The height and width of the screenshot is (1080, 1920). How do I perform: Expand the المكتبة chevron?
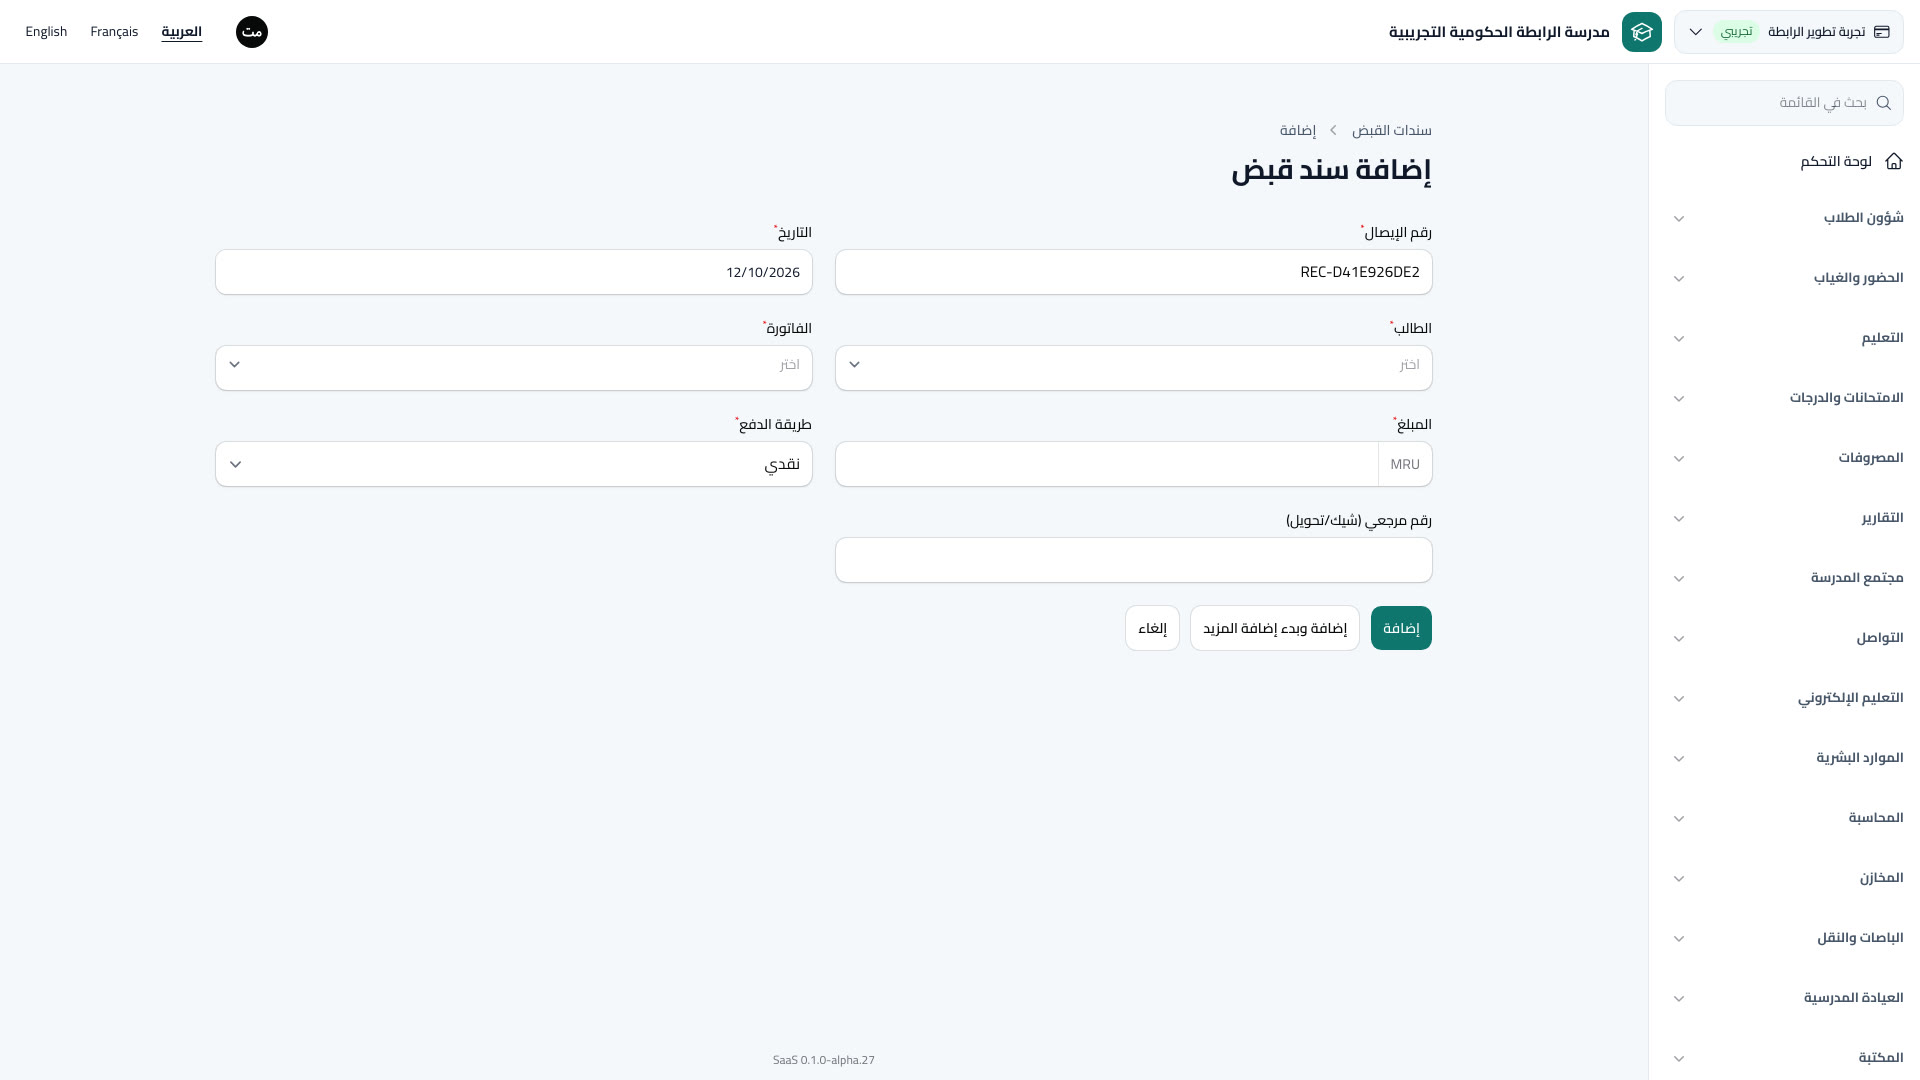coord(1679,1058)
